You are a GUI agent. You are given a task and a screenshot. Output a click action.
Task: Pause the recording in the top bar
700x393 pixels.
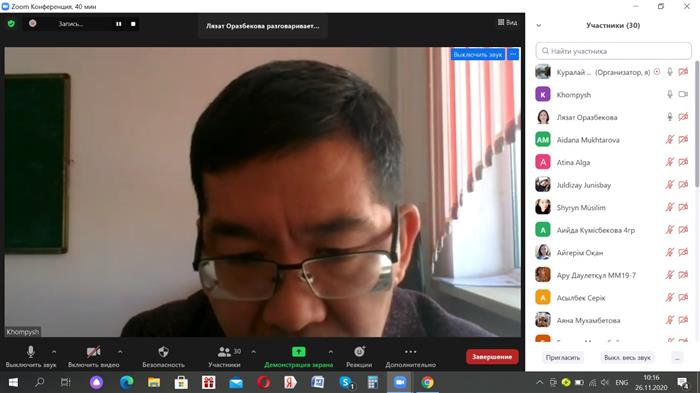tap(119, 24)
